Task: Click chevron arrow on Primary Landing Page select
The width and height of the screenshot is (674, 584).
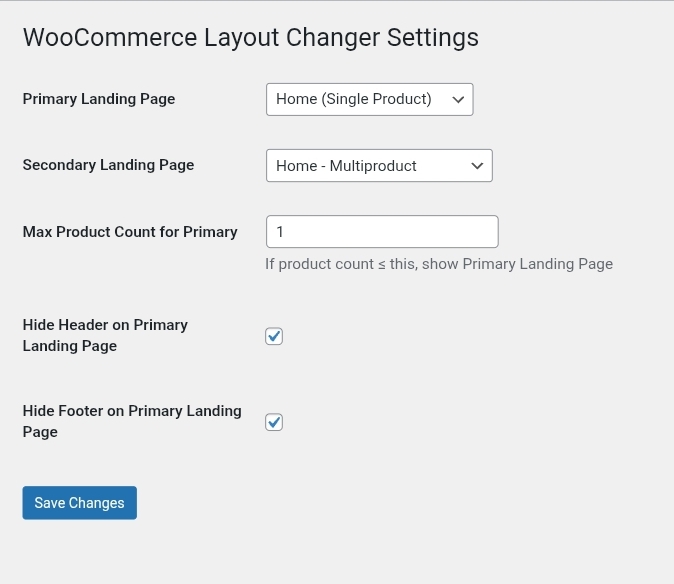Action: (x=458, y=99)
